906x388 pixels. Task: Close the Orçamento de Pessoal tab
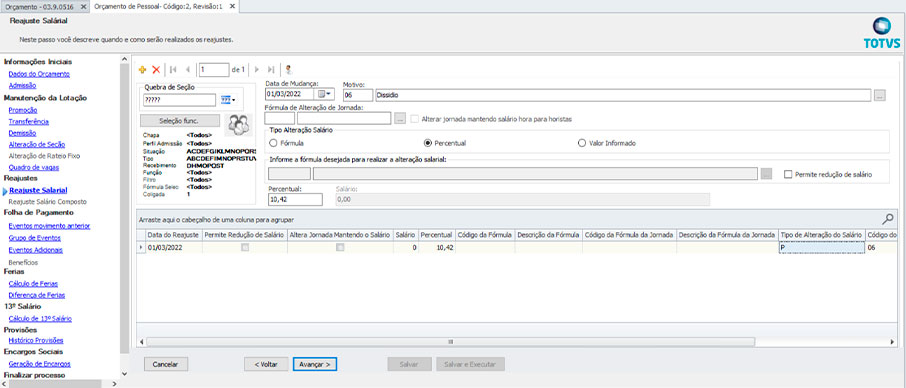232,6
